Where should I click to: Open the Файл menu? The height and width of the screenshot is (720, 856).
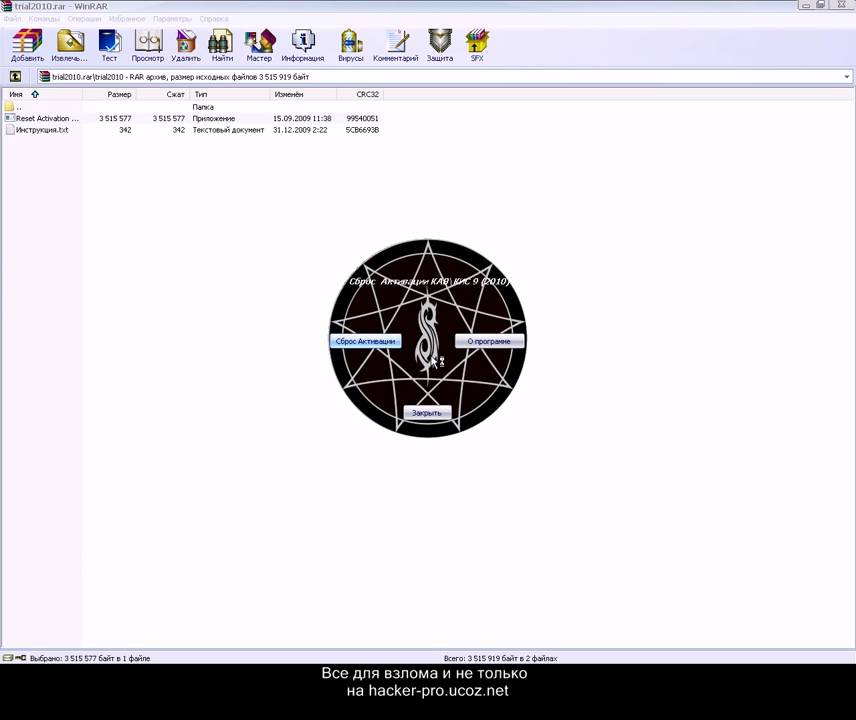point(12,19)
